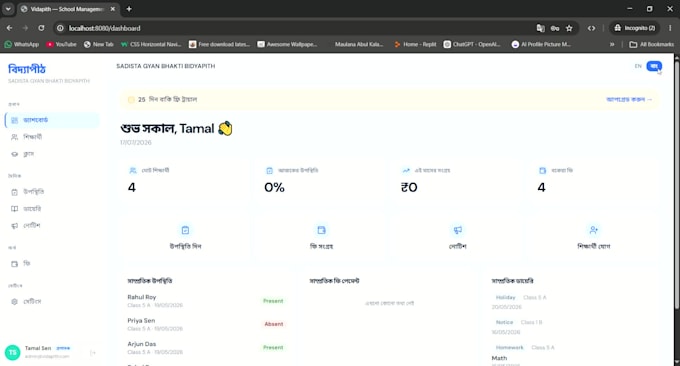680x366 pixels.
Task: Open the New Tab bookmark
Action: click(x=98, y=44)
